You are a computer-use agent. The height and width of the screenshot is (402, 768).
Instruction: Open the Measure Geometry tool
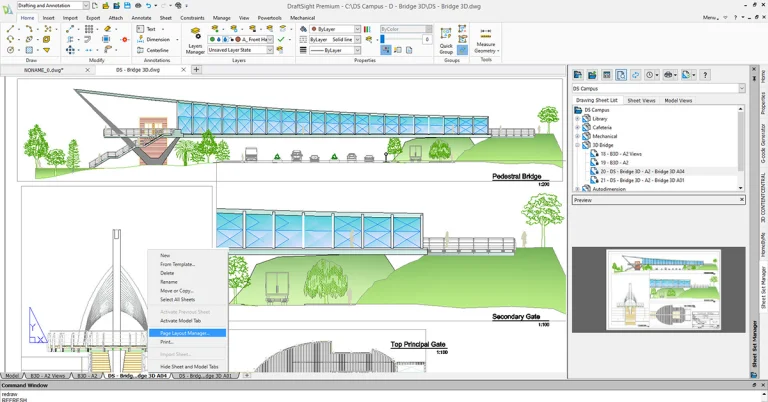coord(485,38)
